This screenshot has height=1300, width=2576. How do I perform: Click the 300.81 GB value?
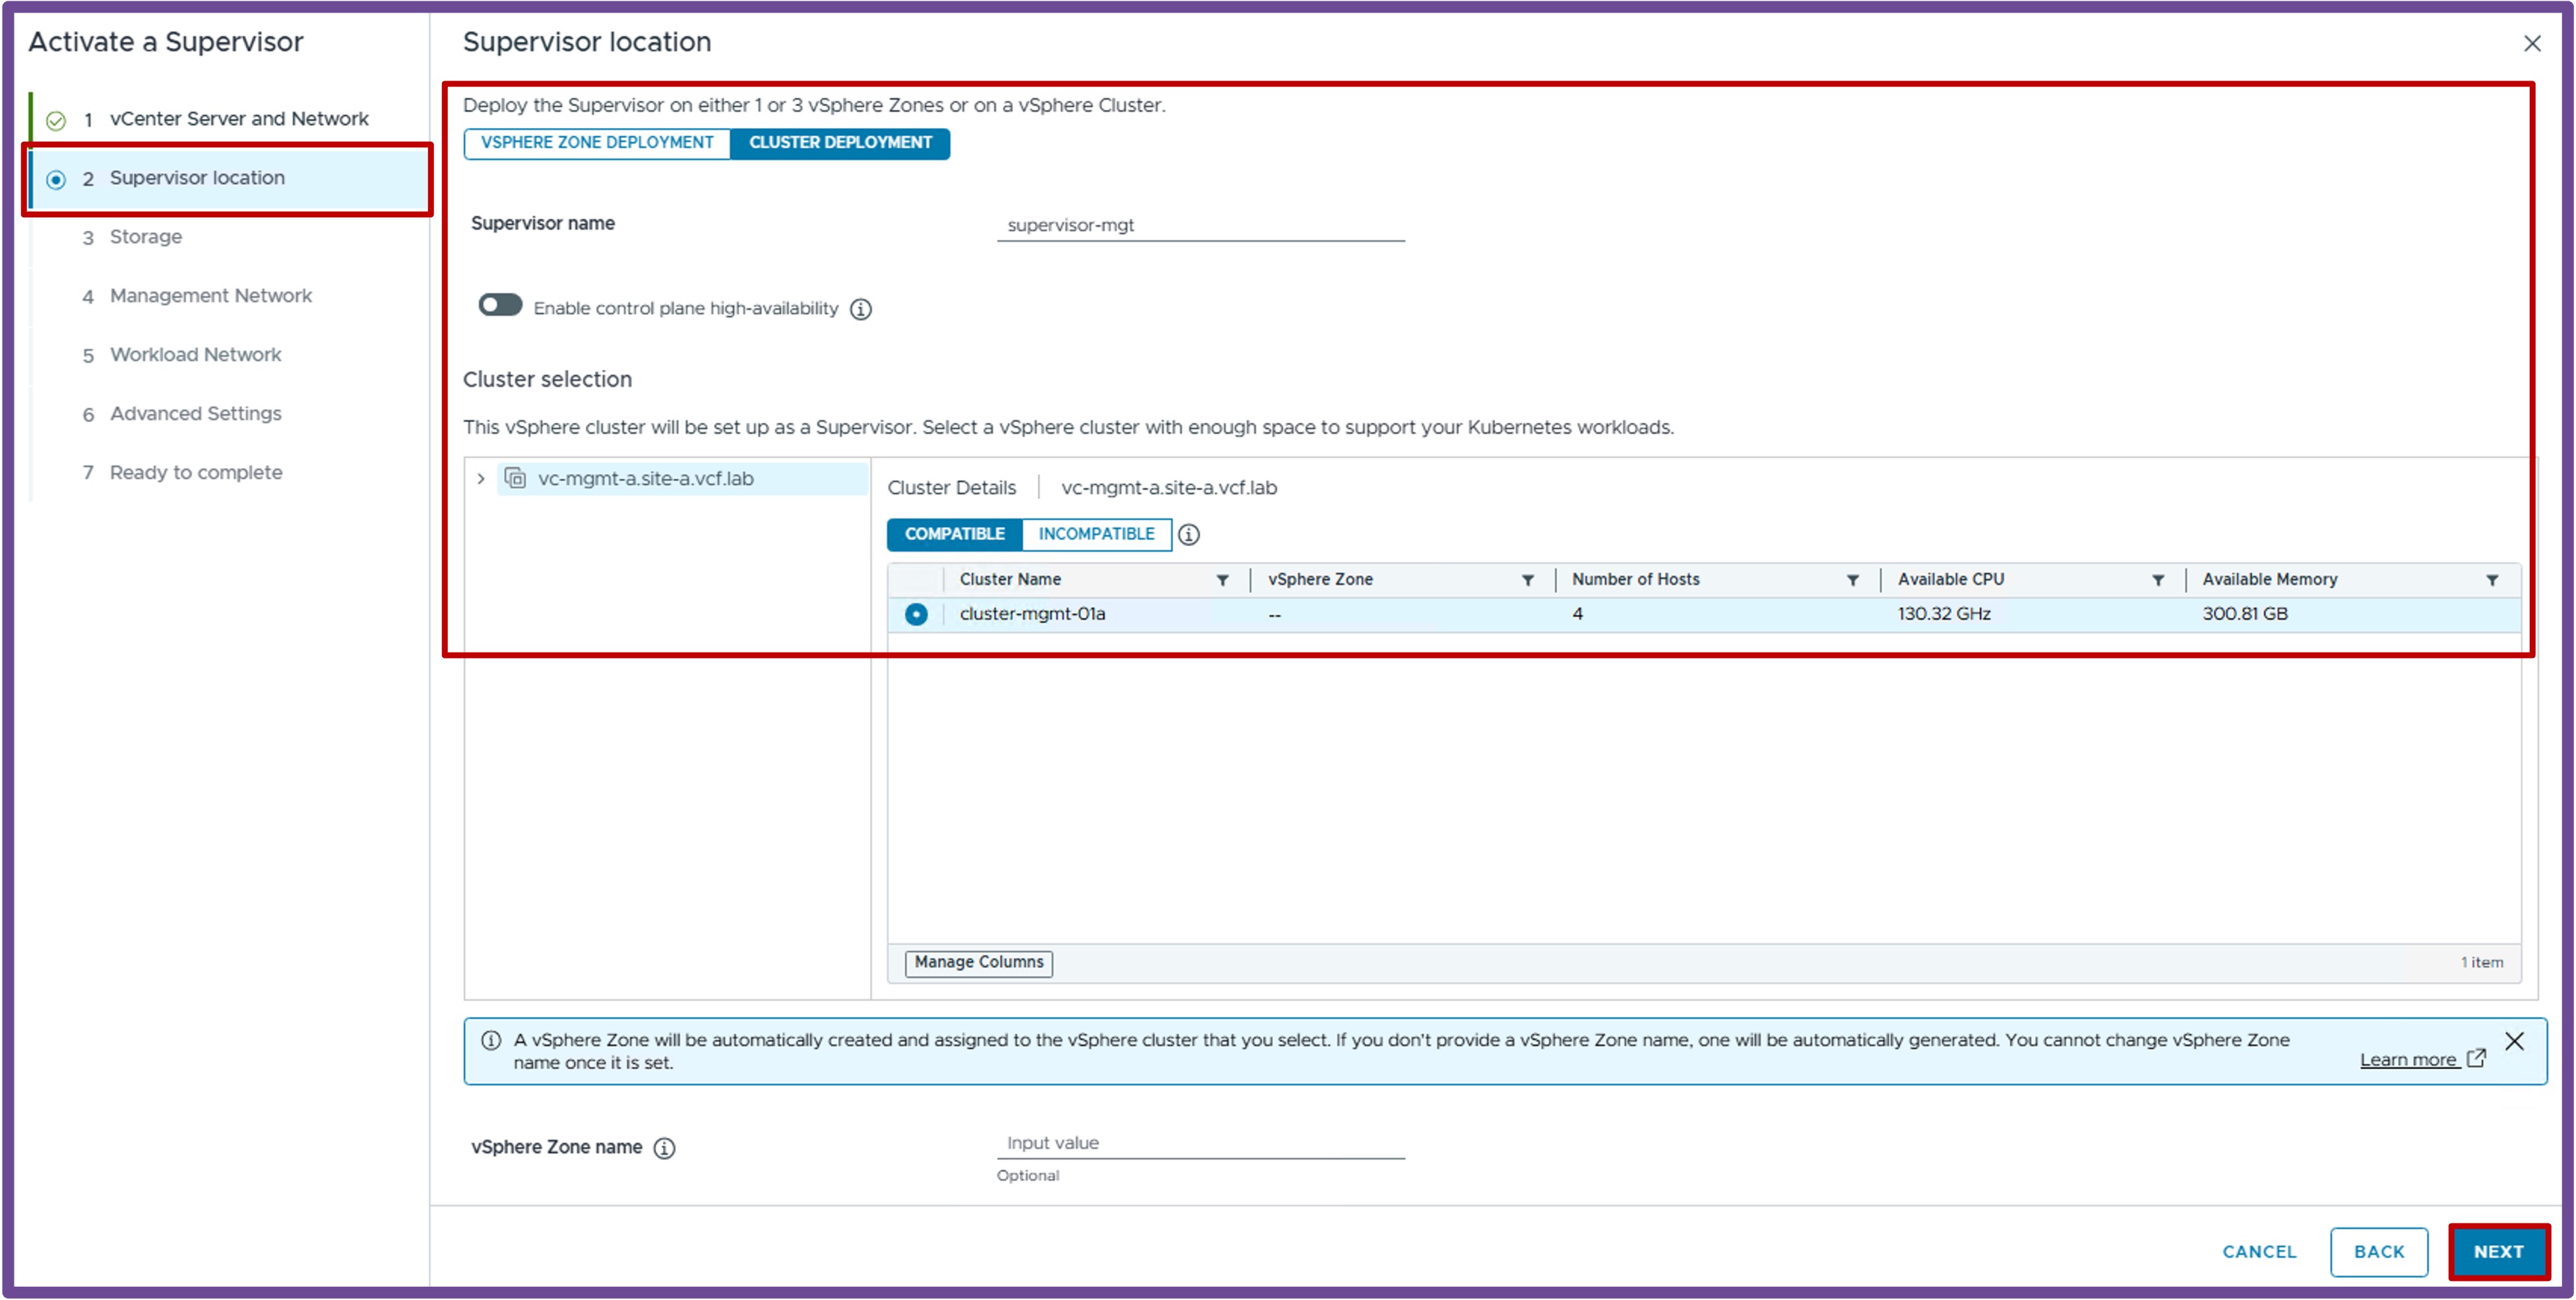point(2244,614)
